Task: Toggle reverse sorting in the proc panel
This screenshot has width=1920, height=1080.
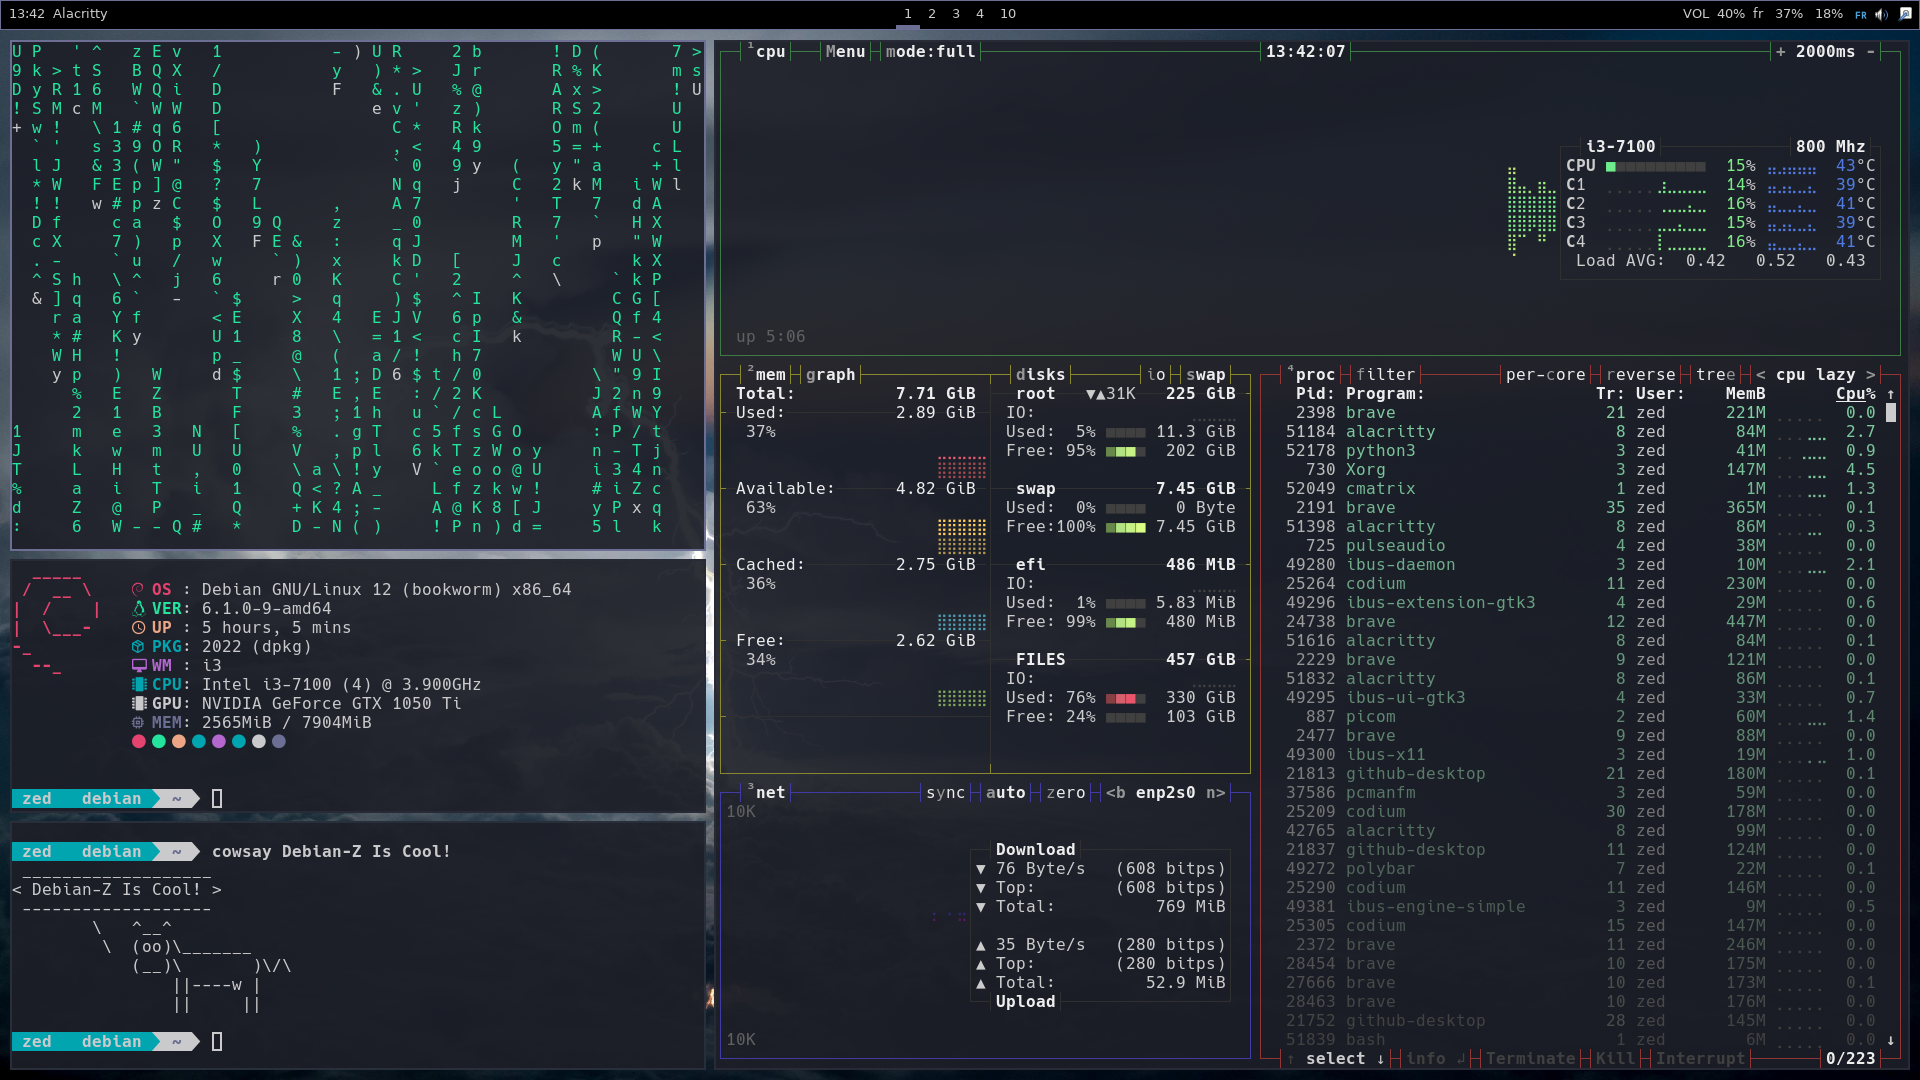Action: (1641, 374)
